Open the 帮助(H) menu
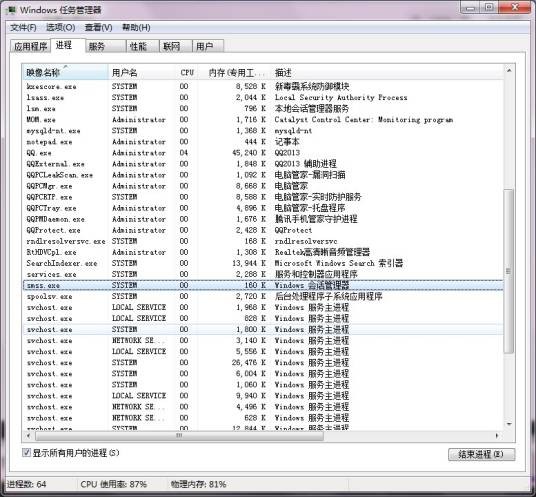 [136, 27]
